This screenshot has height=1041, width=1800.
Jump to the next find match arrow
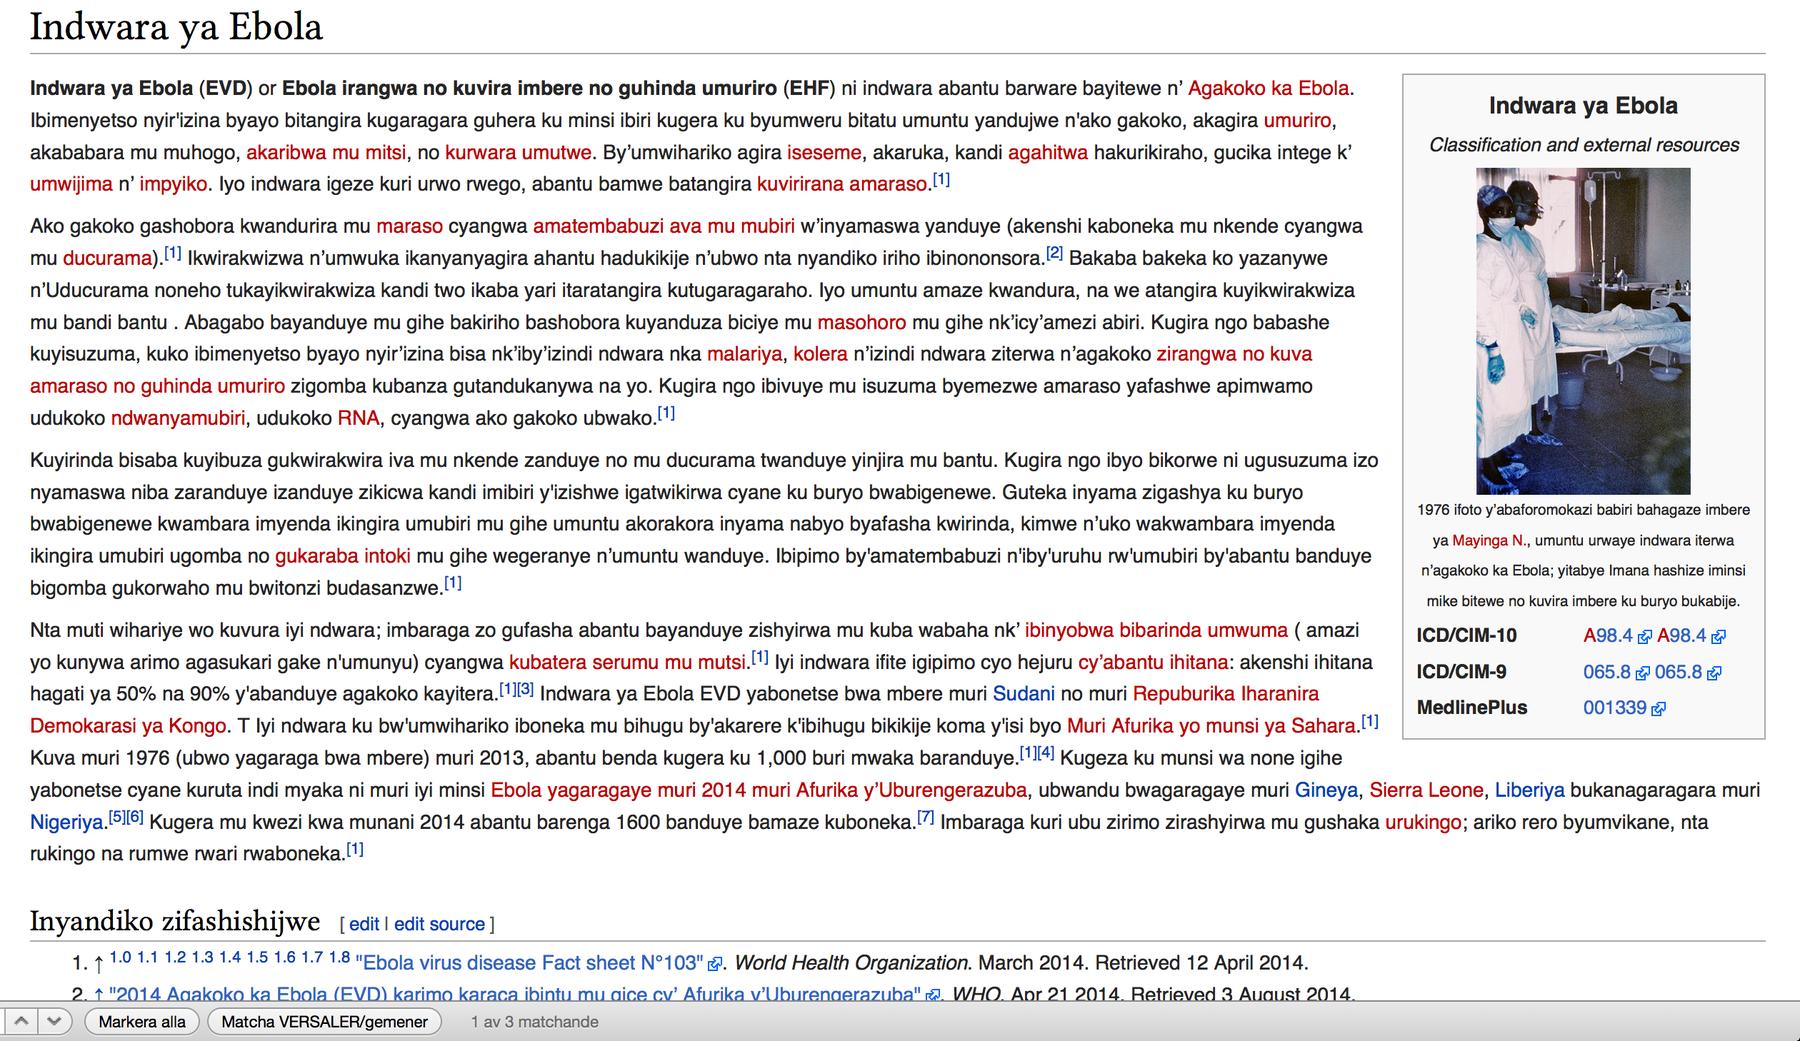(x=55, y=1021)
